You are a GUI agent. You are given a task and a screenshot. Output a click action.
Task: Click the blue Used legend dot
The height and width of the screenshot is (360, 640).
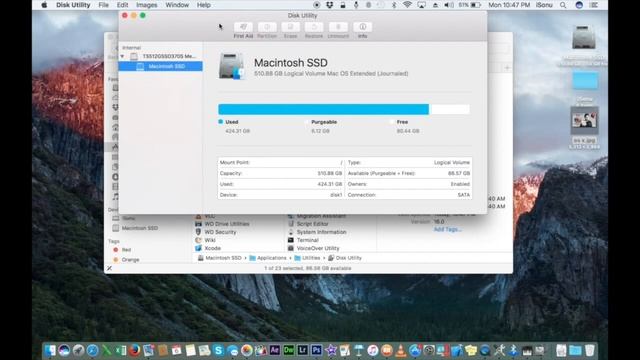(x=221, y=122)
